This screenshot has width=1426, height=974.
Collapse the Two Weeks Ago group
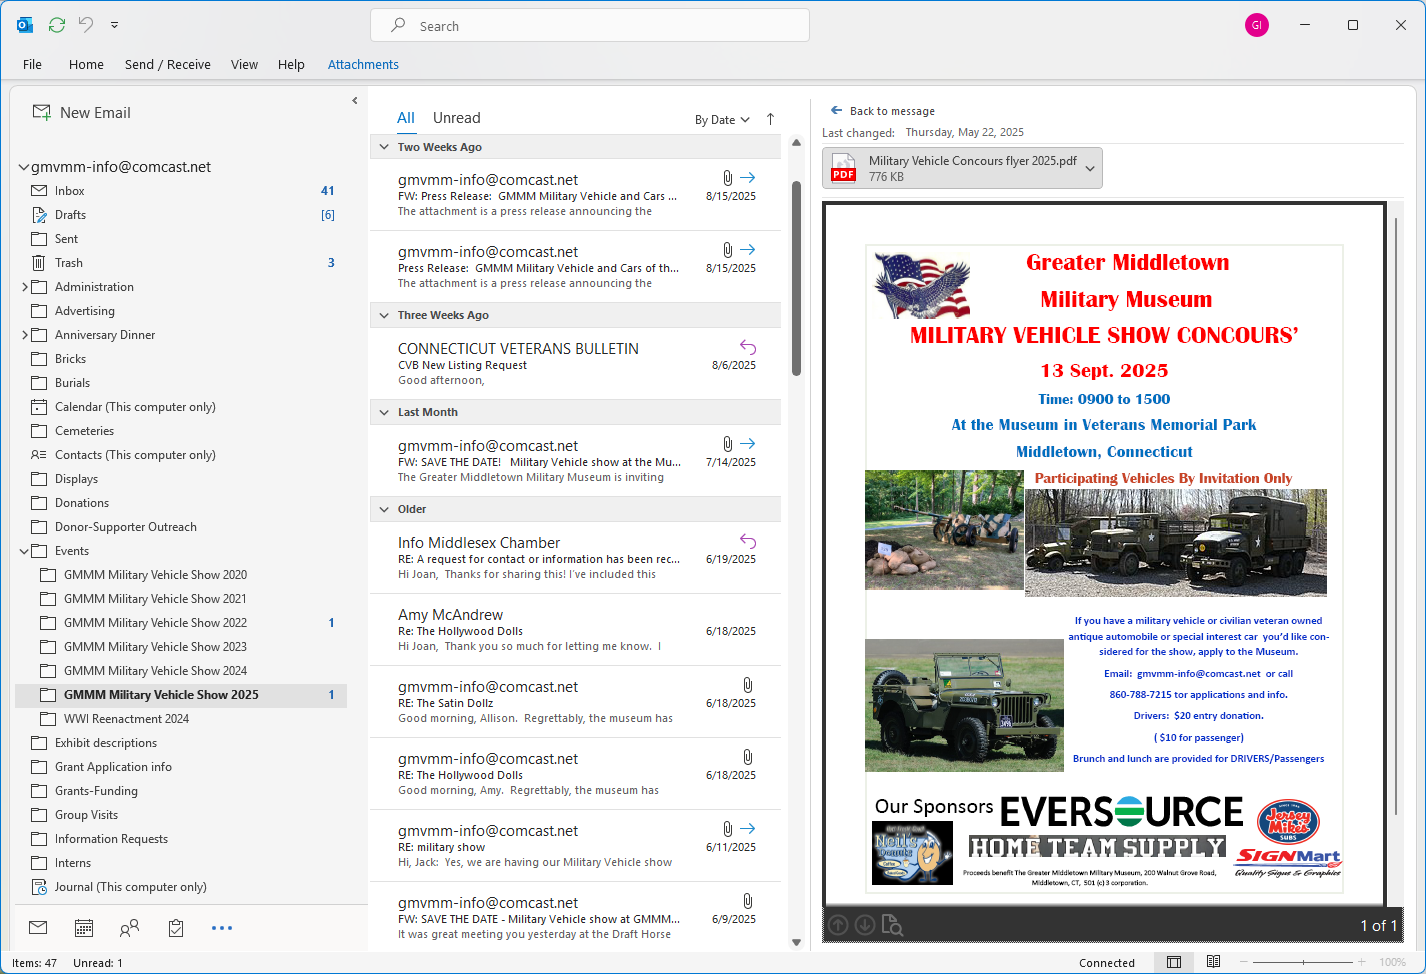[x=384, y=147]
